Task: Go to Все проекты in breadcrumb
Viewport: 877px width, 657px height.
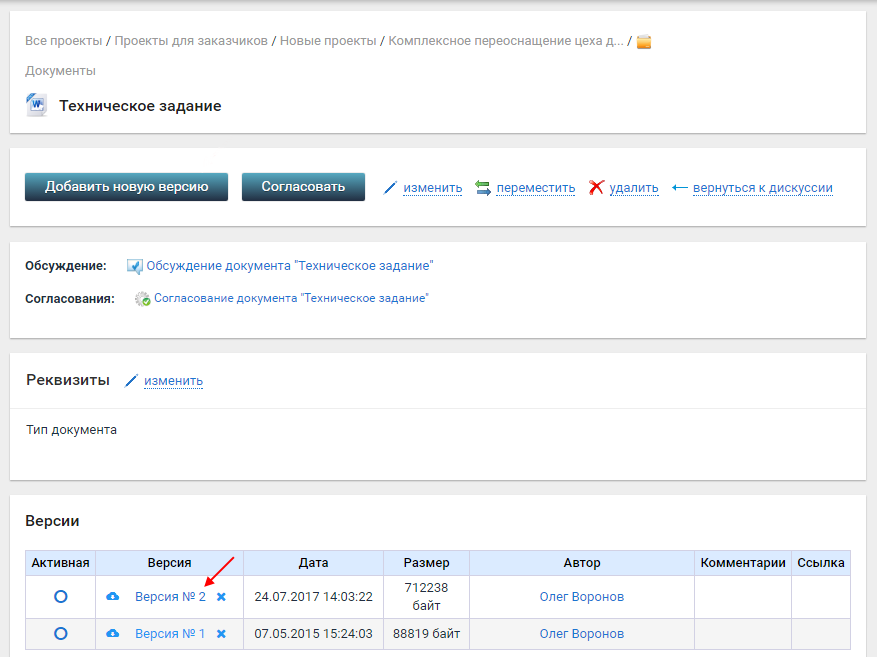Action: click(x=63, y=41)
